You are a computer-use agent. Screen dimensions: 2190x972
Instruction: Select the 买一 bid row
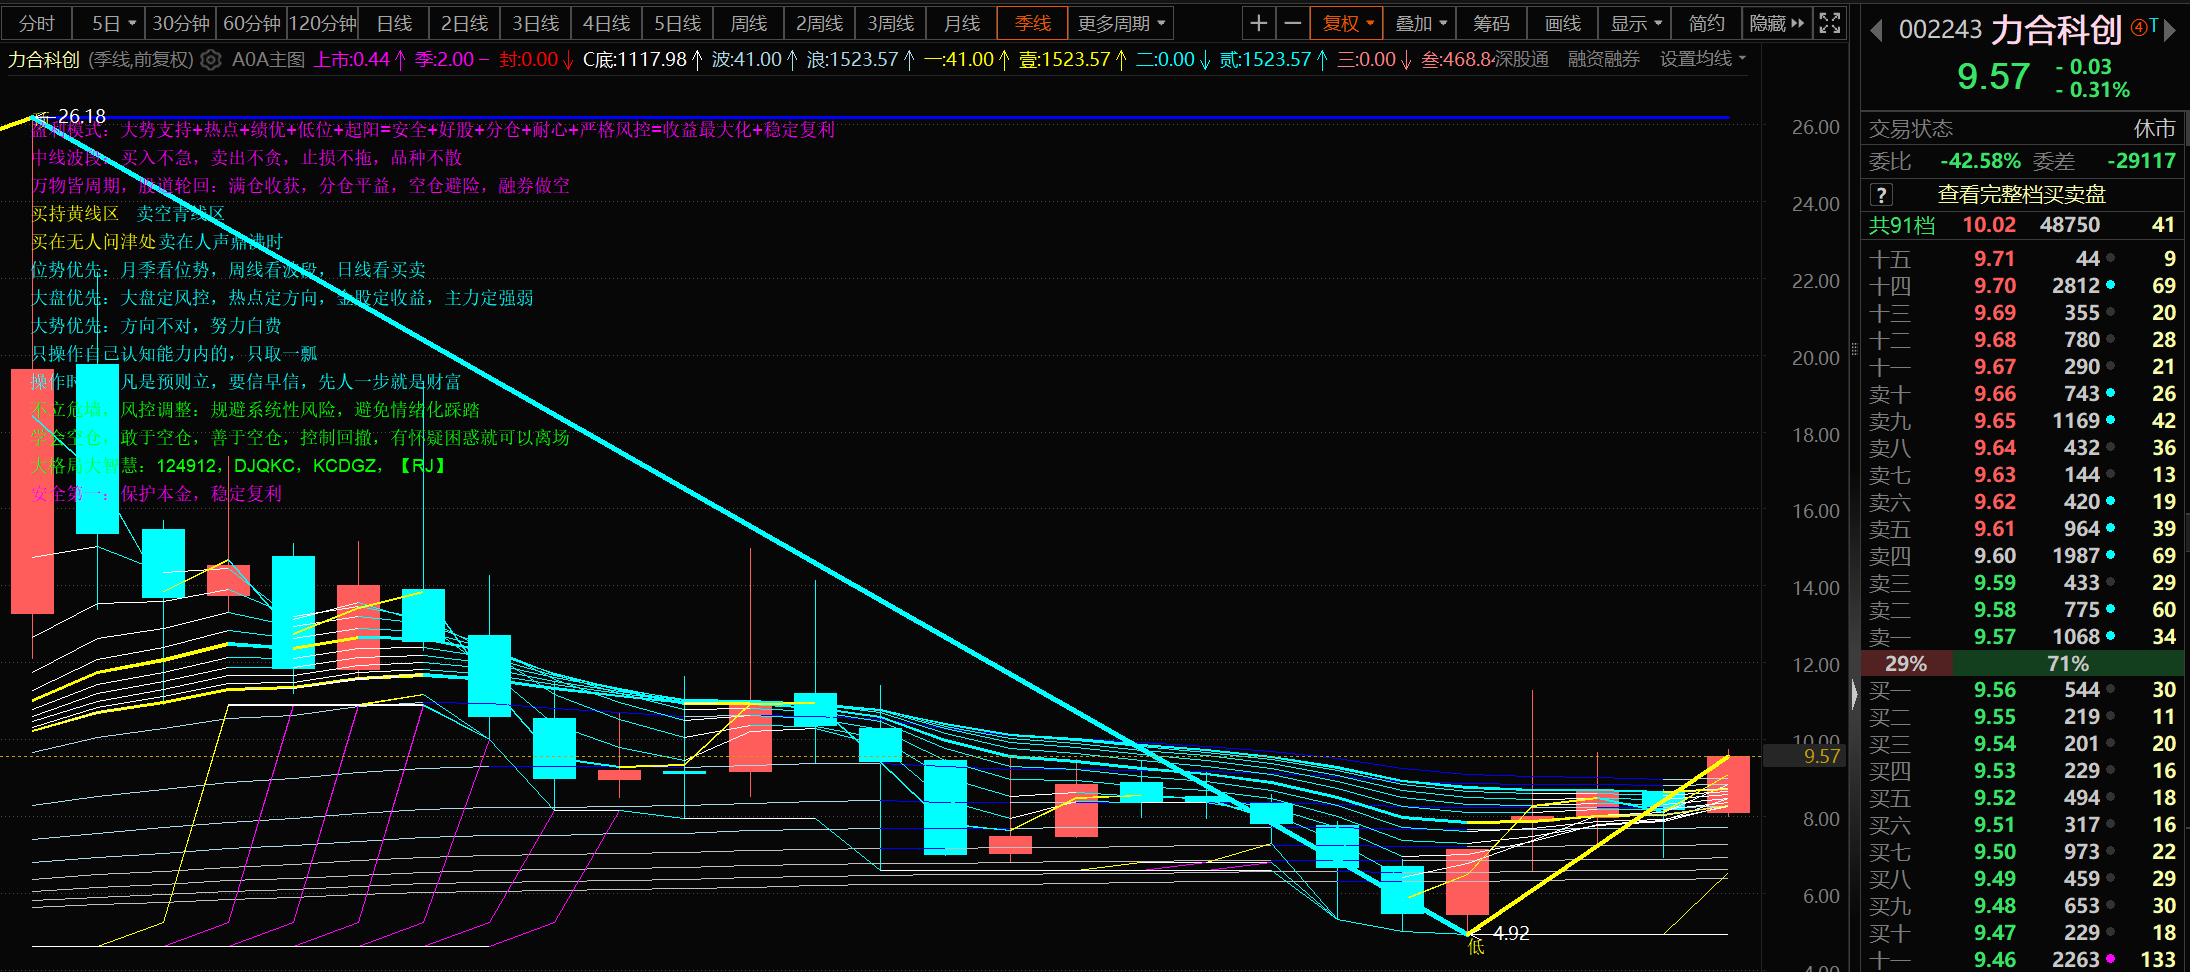click(x=2023, y=690)
